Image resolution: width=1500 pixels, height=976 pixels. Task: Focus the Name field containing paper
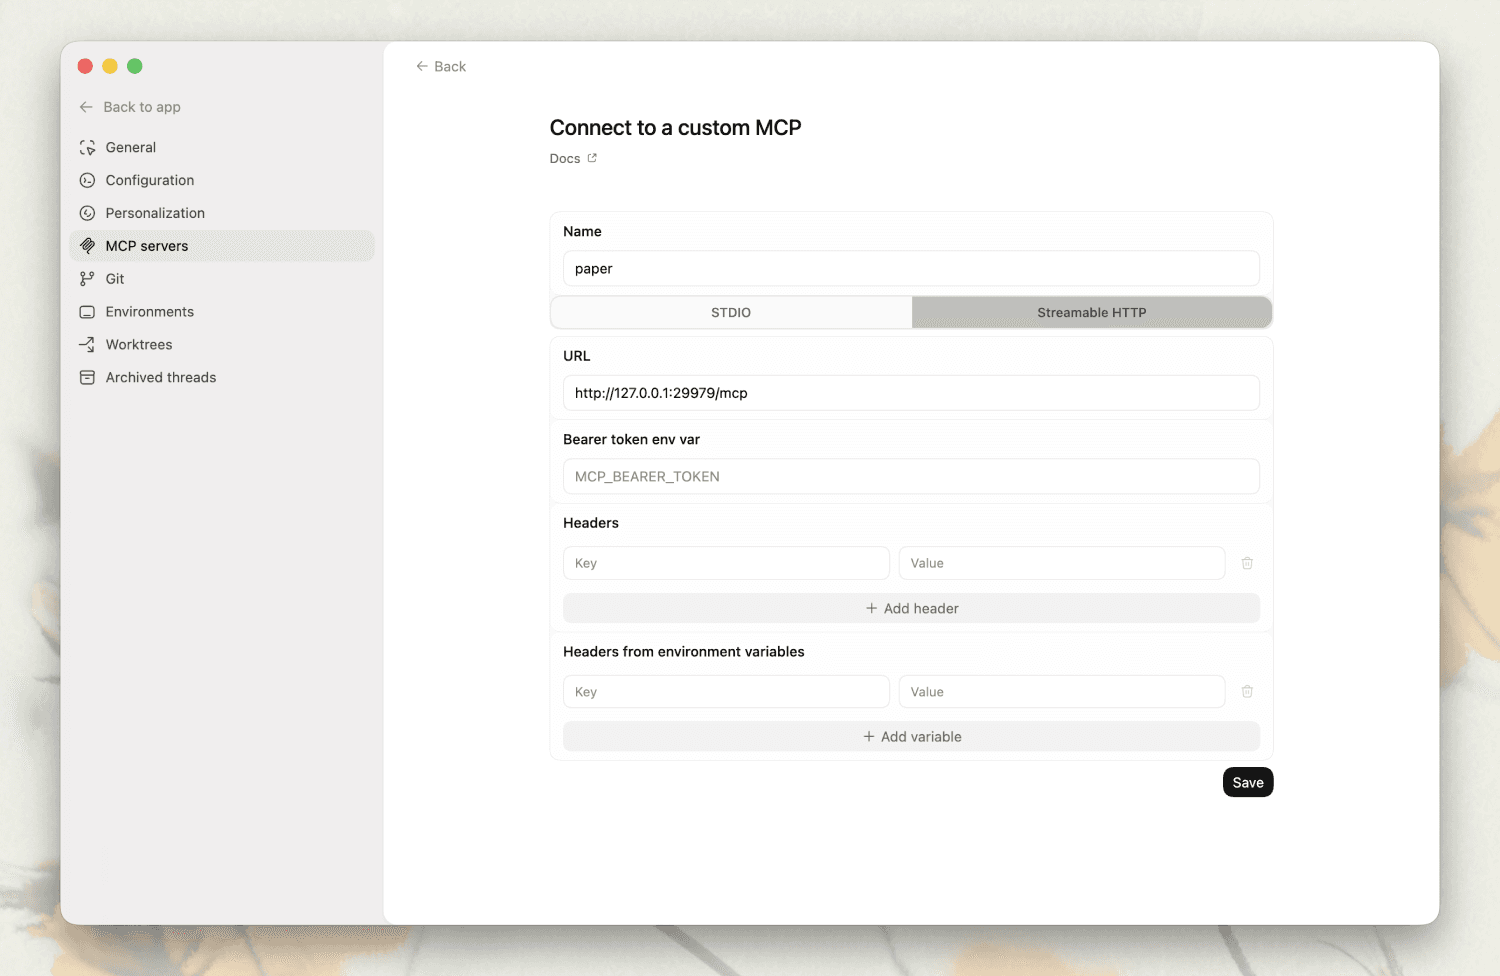(911, 268)
